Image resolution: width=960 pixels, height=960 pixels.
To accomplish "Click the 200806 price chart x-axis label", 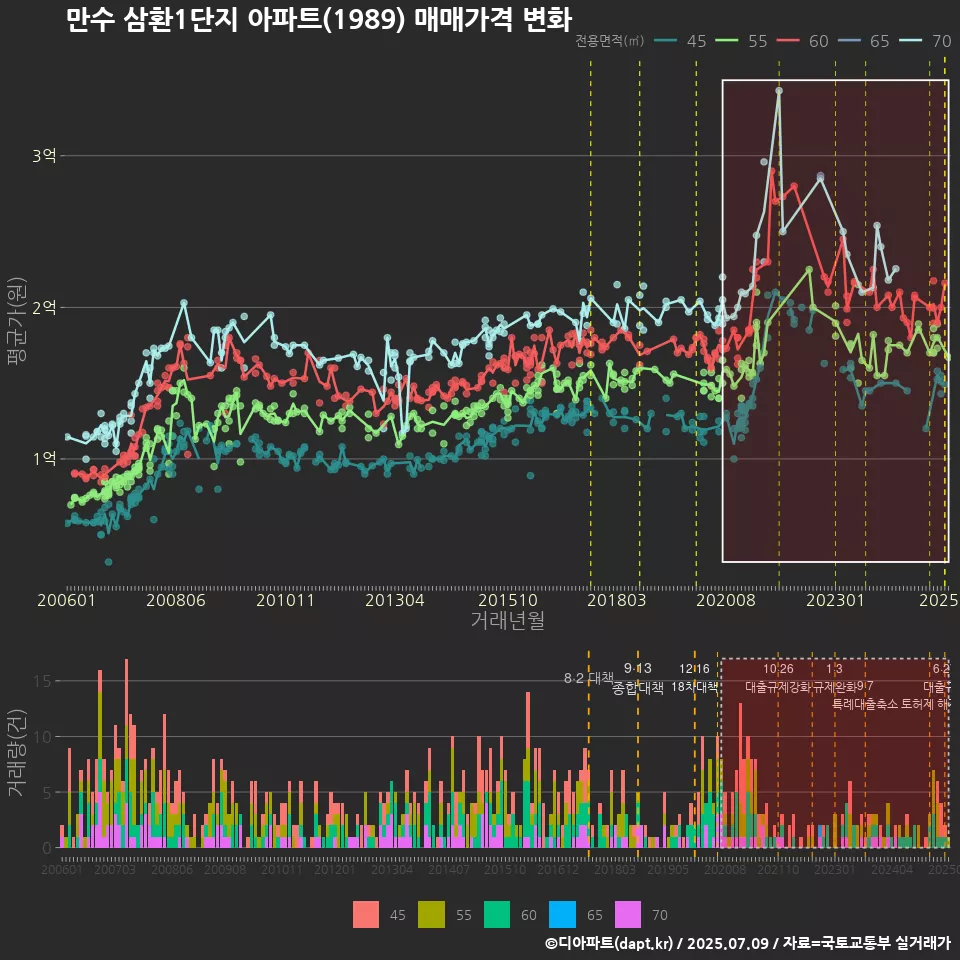I will pyautogui.click(x=176, y=600).
